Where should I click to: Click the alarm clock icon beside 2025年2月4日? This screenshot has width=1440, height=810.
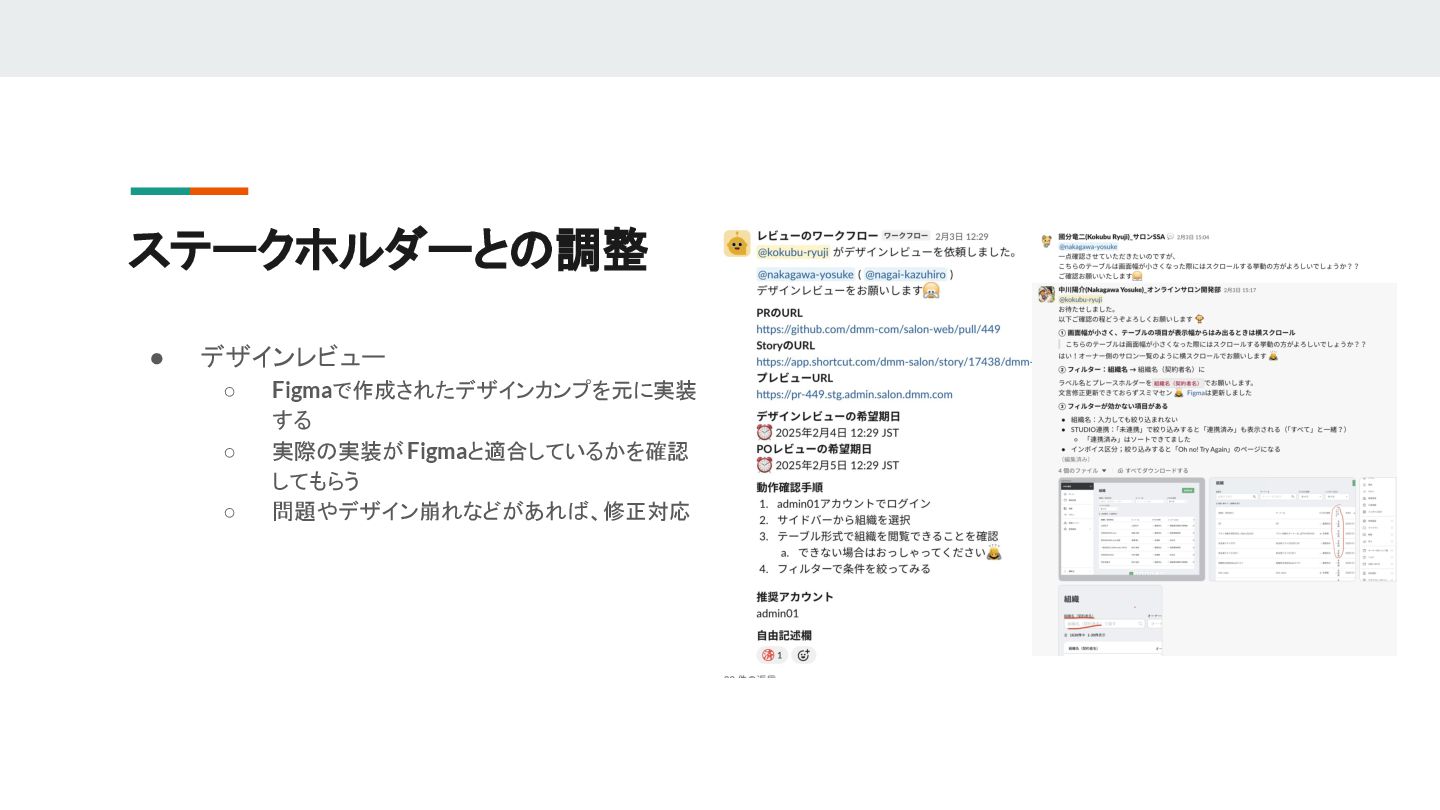tap(764, 432)
